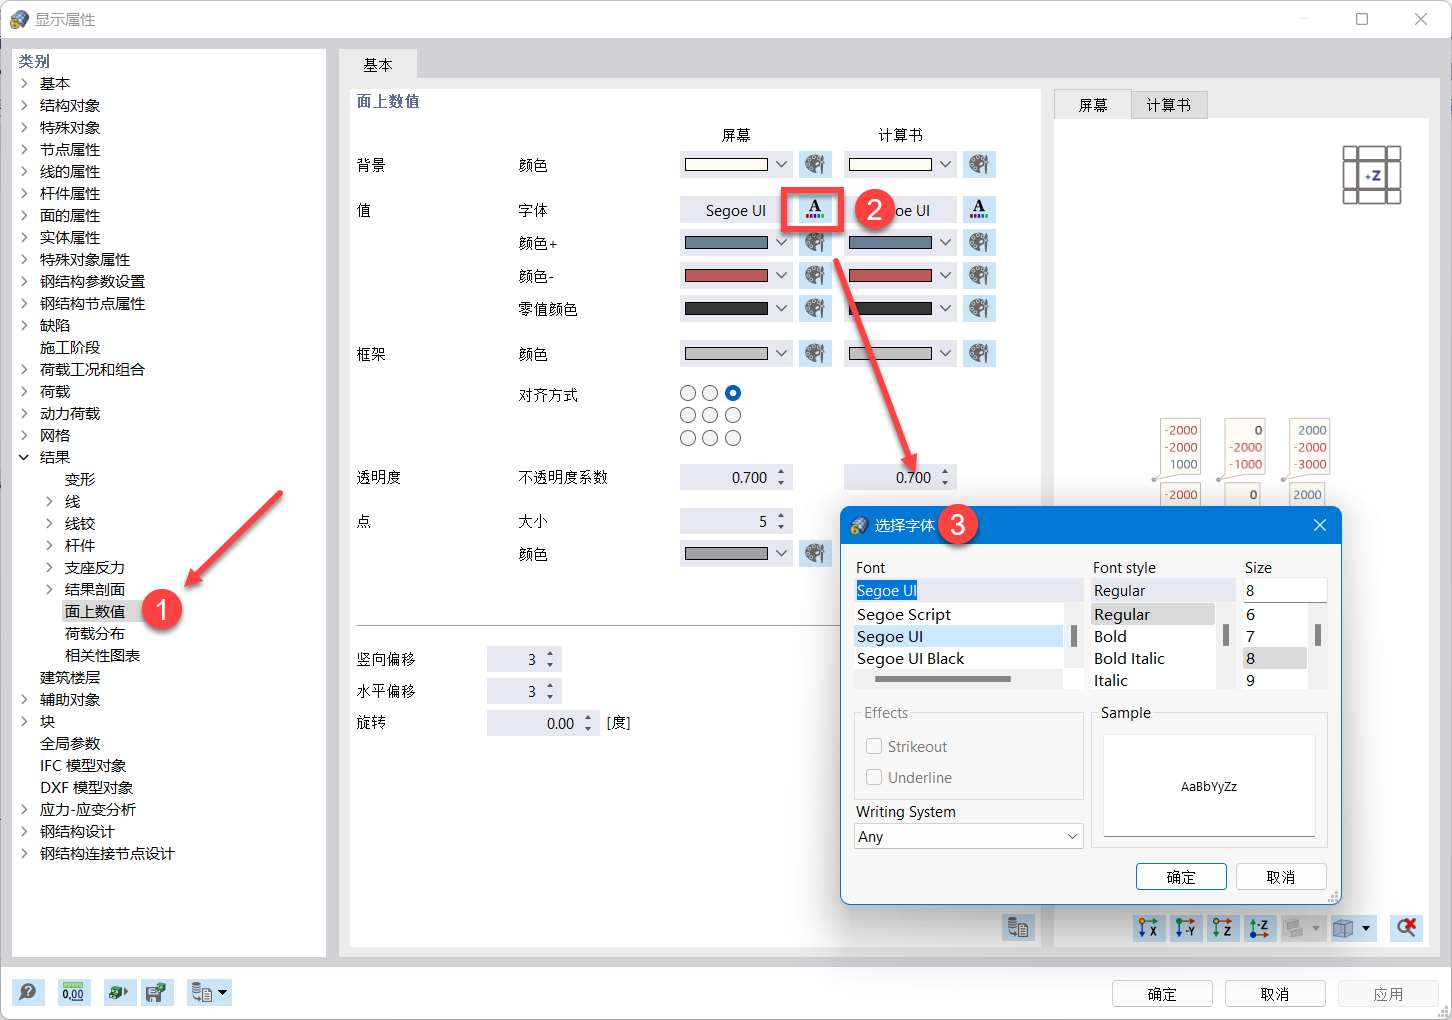Open the Writing System dropdown
The width and height of the screenshot is (1452, 1020).
coord(966,836)
